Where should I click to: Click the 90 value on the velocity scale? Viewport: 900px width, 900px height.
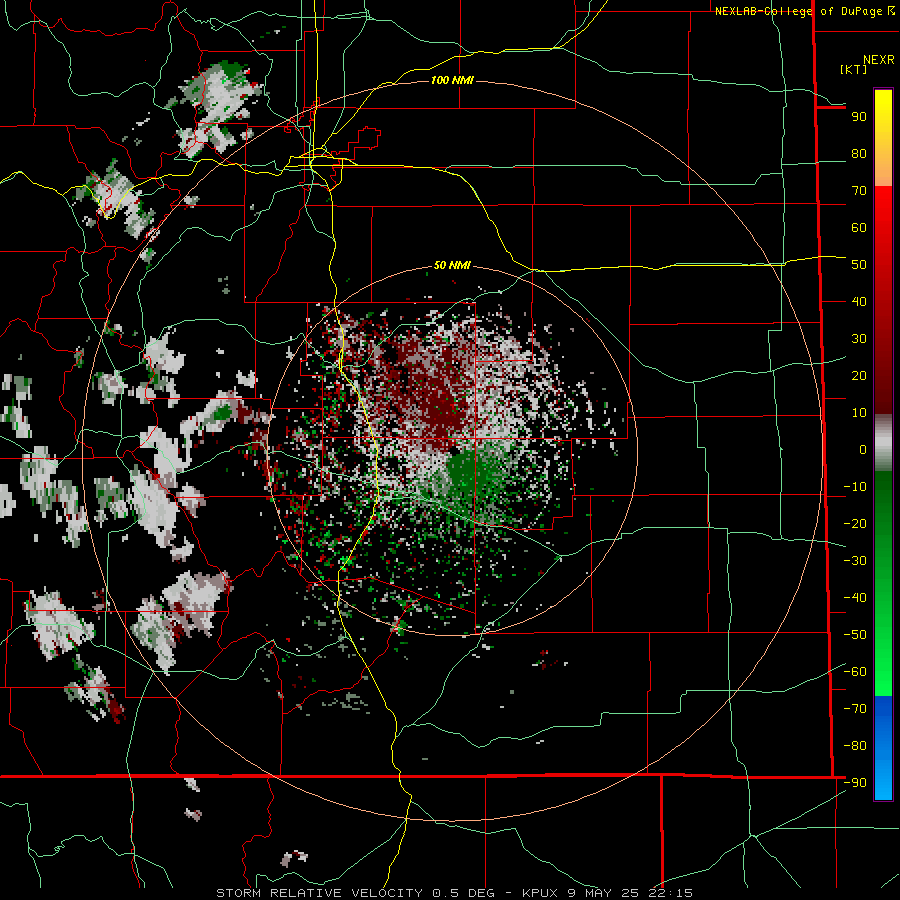point(859,117)
